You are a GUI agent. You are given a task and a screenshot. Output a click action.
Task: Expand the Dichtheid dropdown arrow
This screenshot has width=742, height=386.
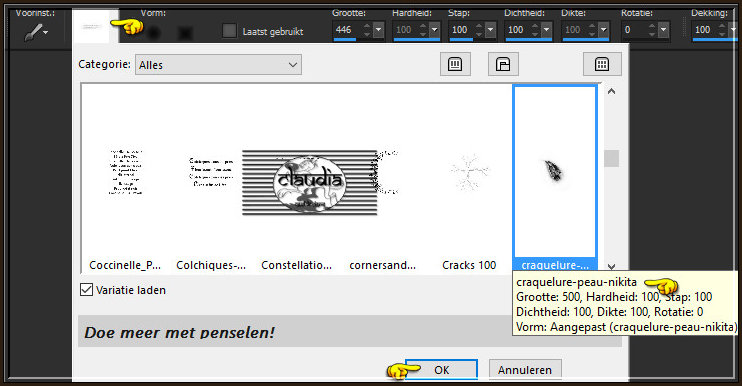(546, 30)
